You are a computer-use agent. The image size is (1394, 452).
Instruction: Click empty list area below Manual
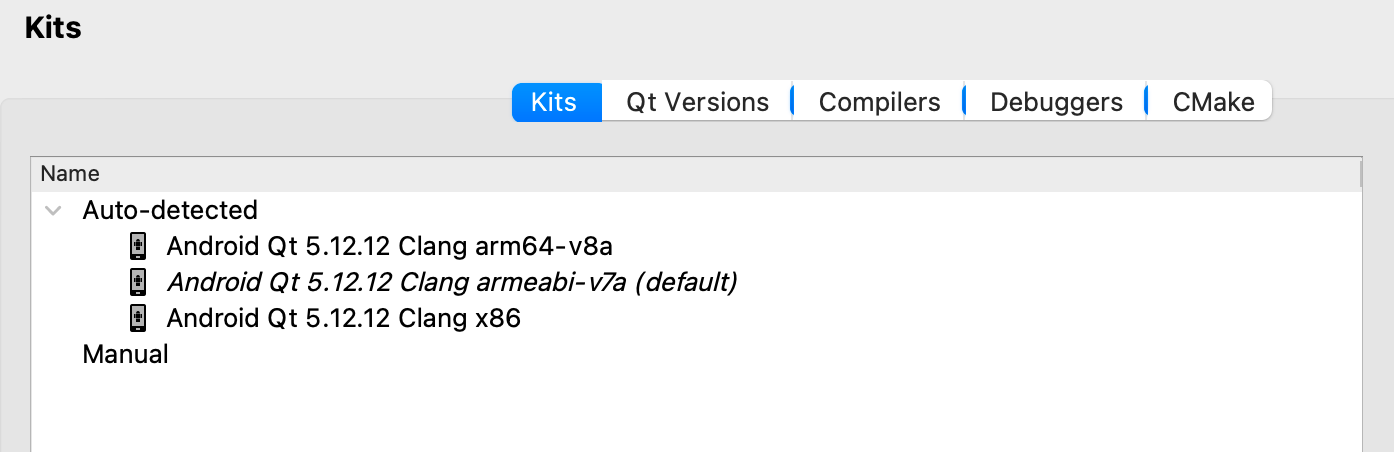point(696,412)
